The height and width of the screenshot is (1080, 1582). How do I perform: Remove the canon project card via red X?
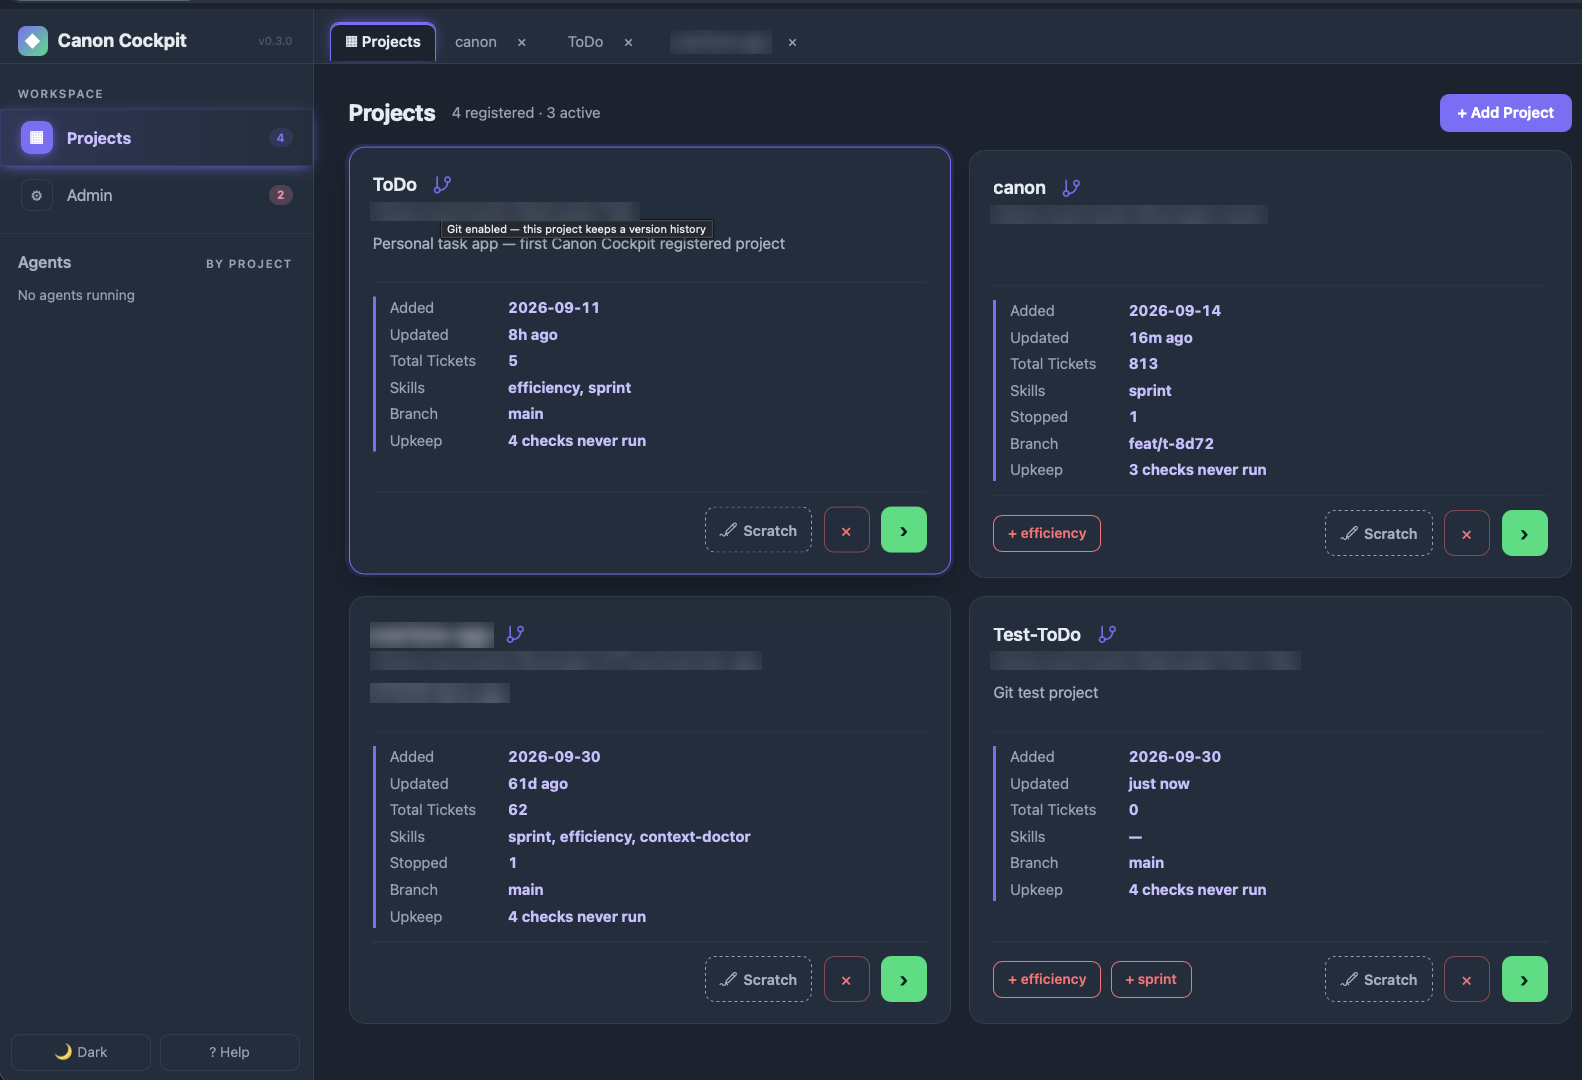point(1467,533)
